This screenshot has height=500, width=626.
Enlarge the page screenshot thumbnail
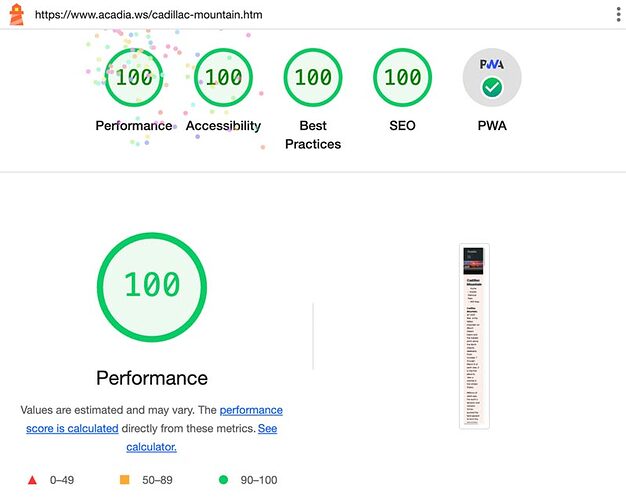474,336
